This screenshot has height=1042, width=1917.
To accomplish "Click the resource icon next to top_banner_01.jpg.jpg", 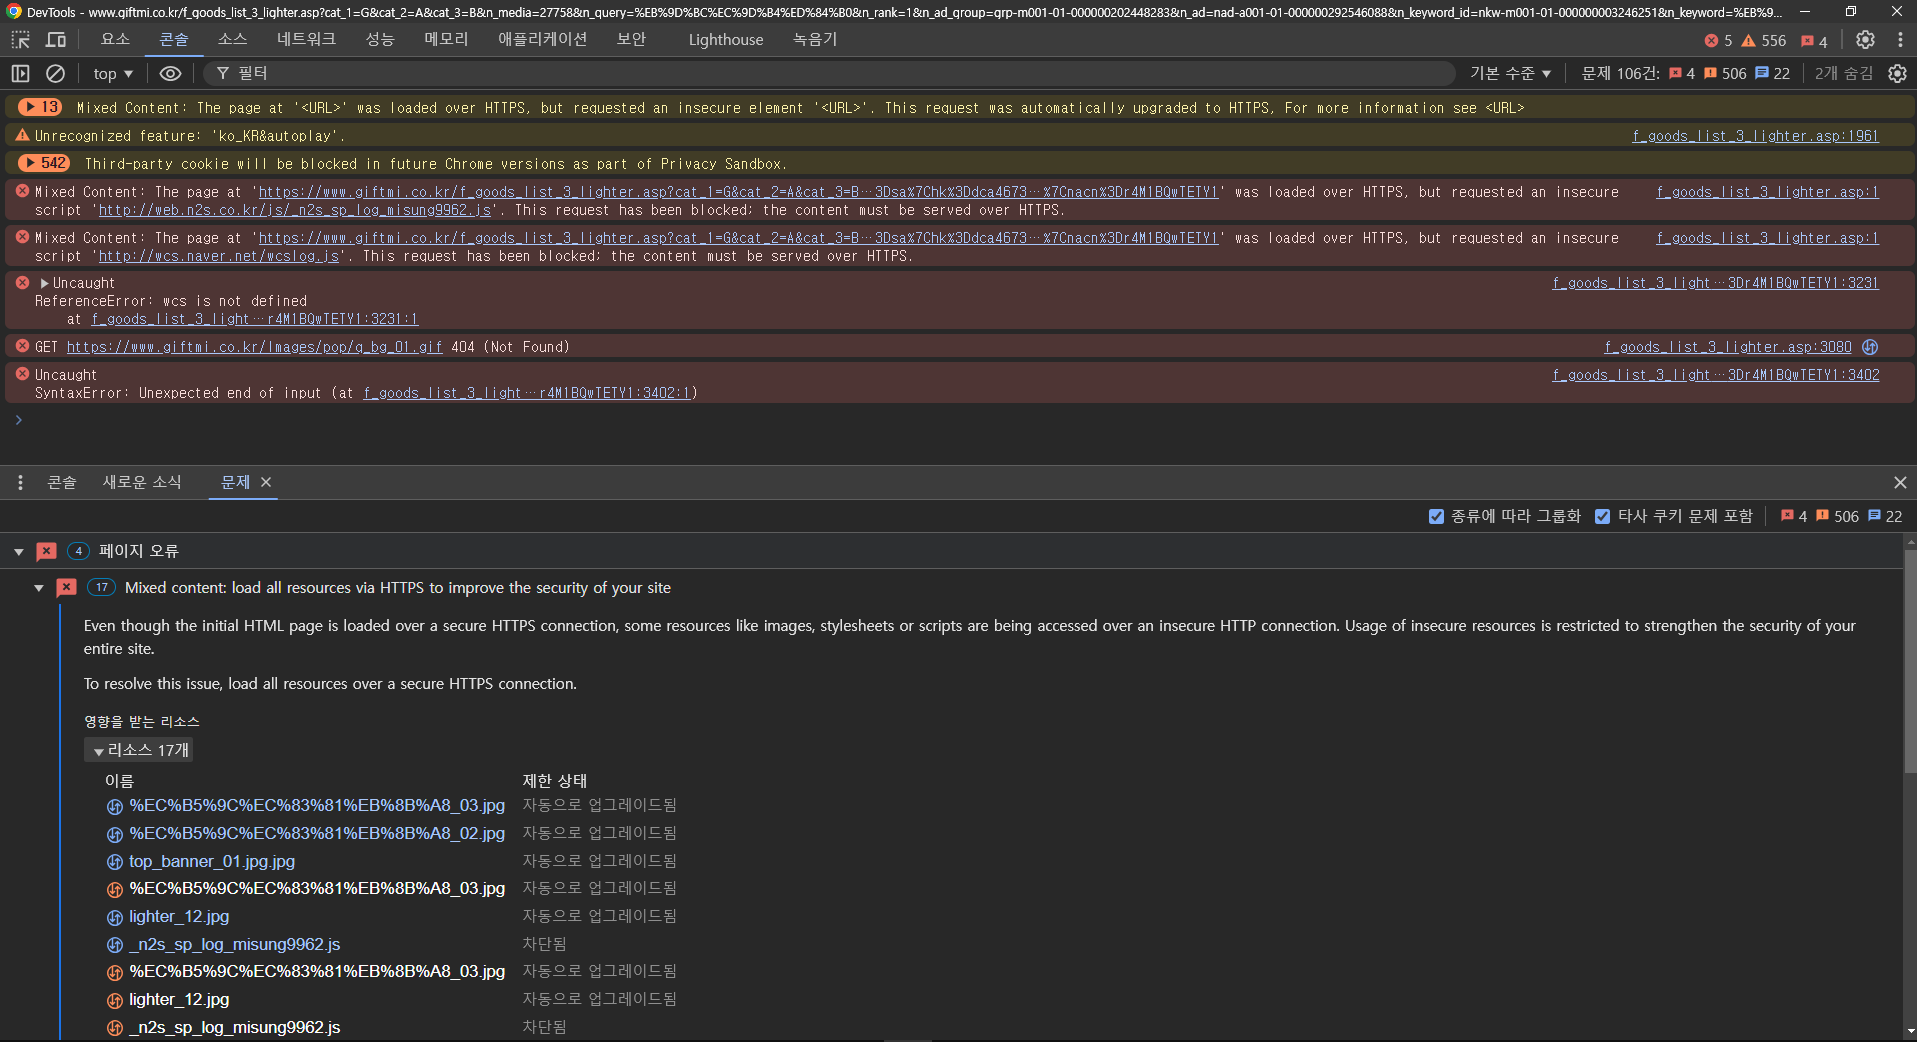I will (x=115, y=862).
